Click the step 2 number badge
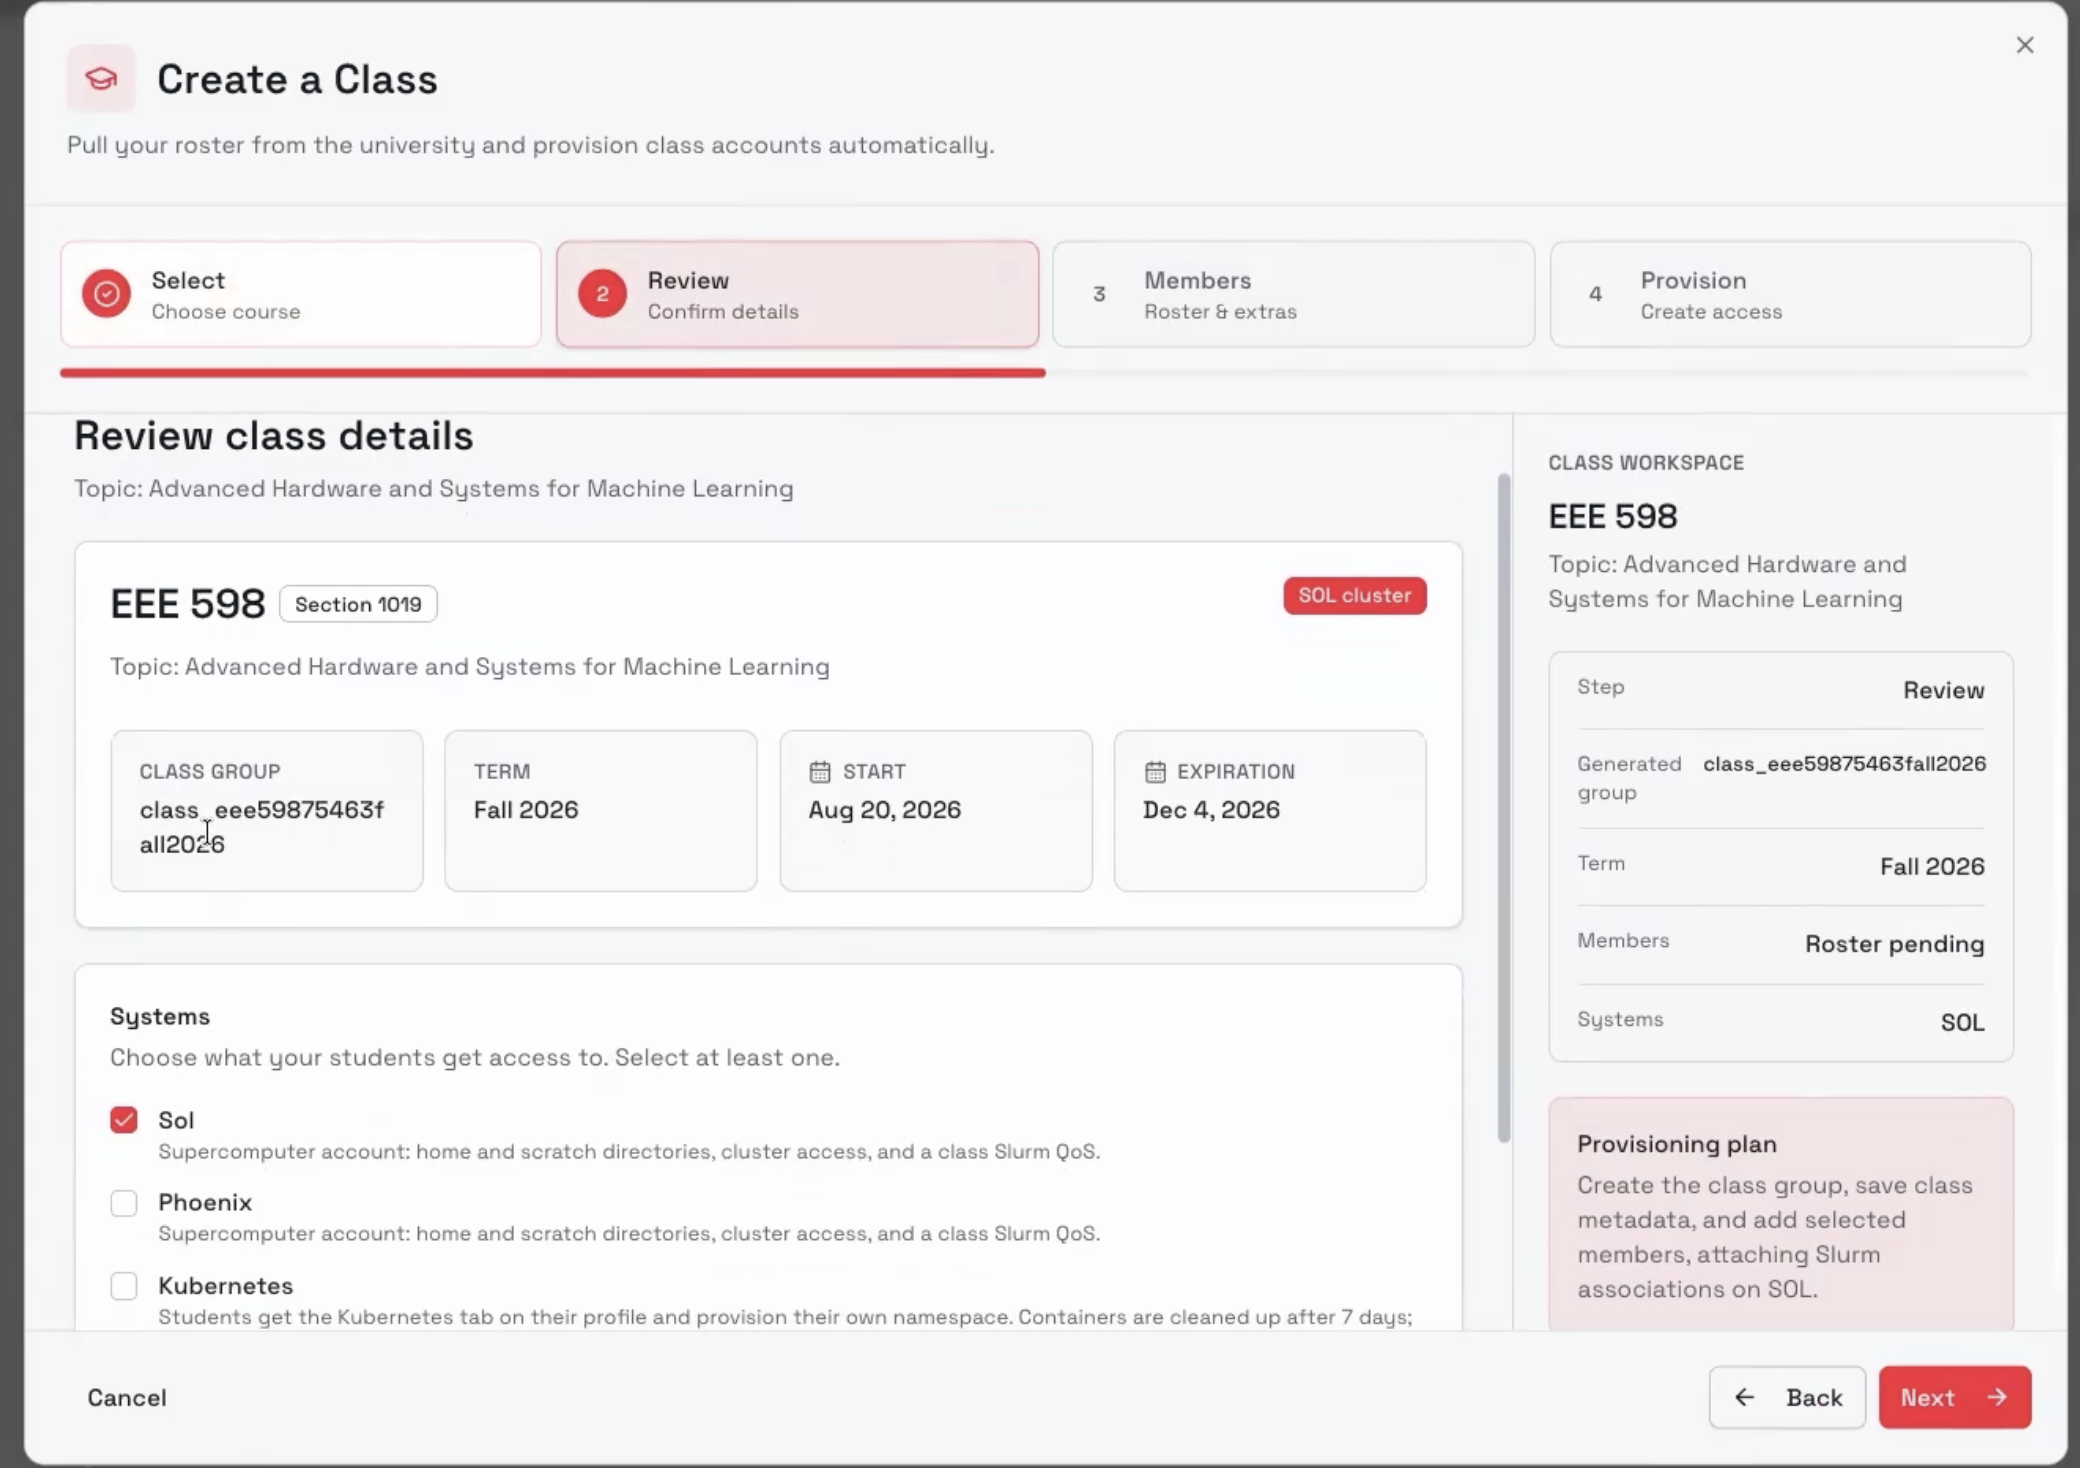The image size is (2080, 1468). click(602, 294)
